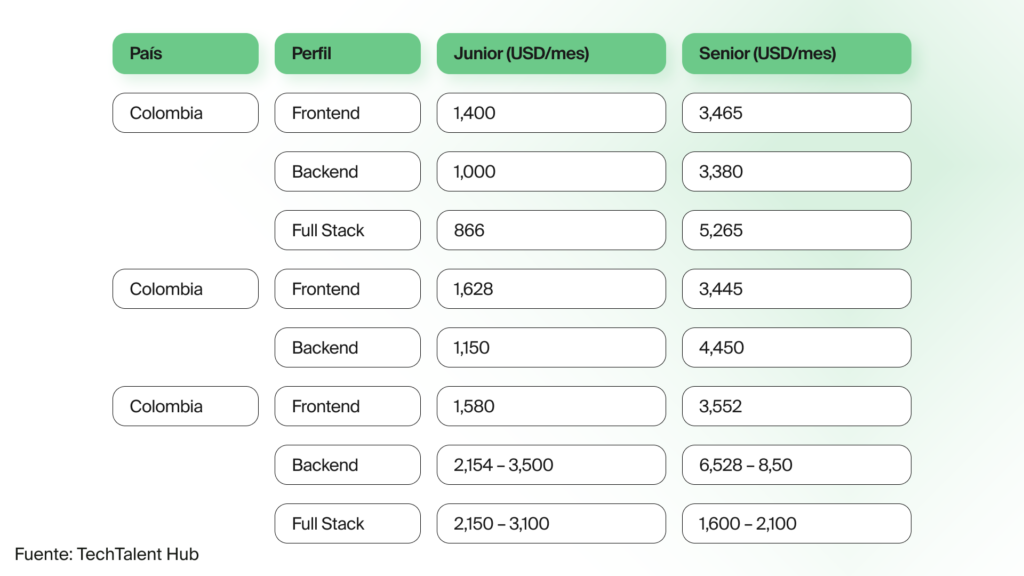Select the senior salary cell 4,450
The image size is (1024, 576).
[797, 347]
